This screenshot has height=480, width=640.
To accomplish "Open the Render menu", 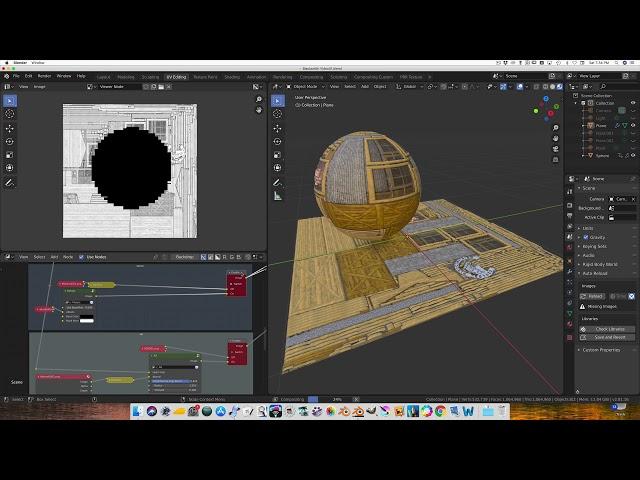I will 44,76.
